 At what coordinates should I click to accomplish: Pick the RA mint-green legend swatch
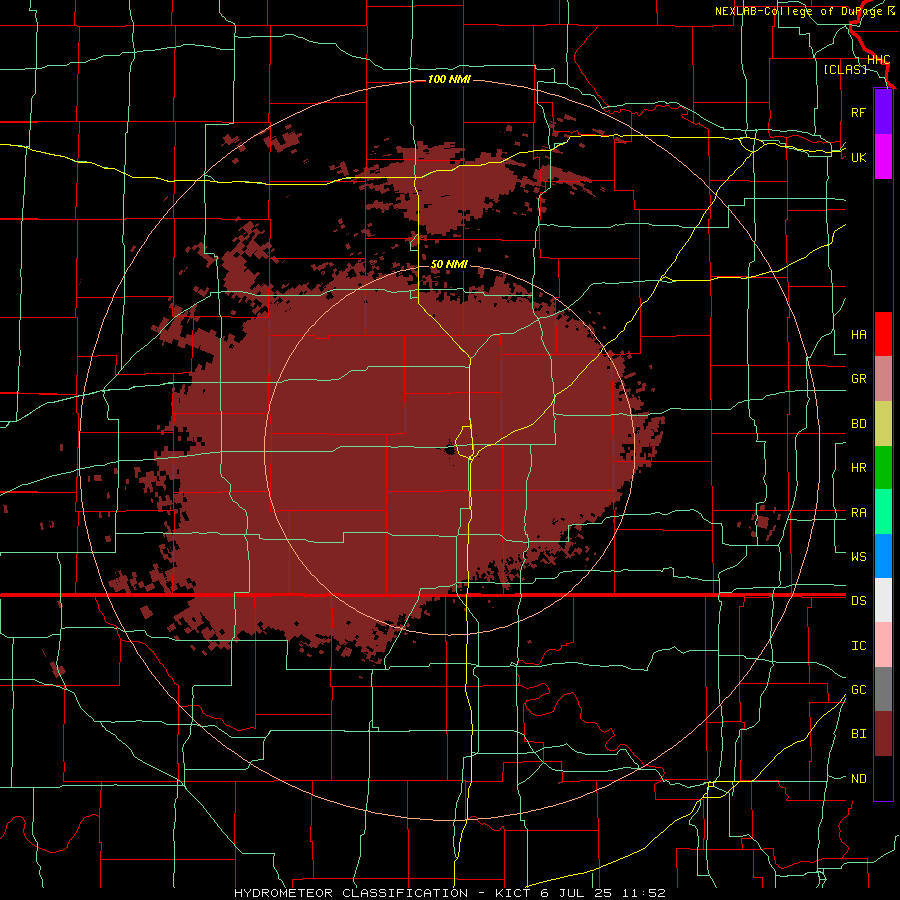tap(883, 512)
